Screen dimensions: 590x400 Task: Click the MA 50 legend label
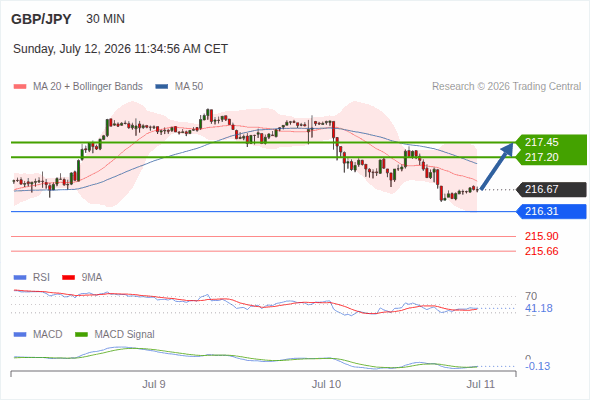click(189, 87)
